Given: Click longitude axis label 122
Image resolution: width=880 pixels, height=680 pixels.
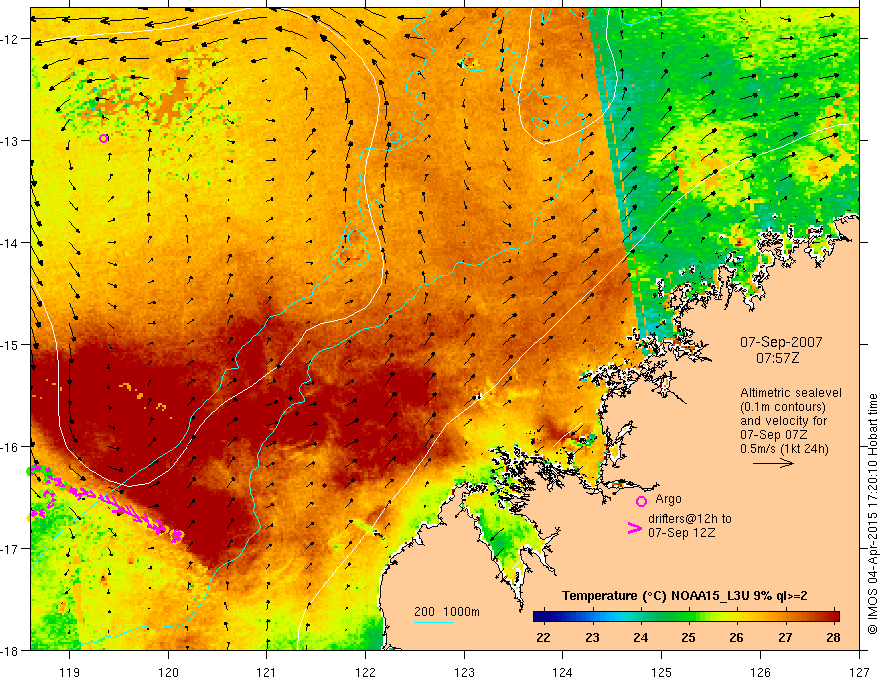Looking at the screenshot, I should click(x=365, y=672).
